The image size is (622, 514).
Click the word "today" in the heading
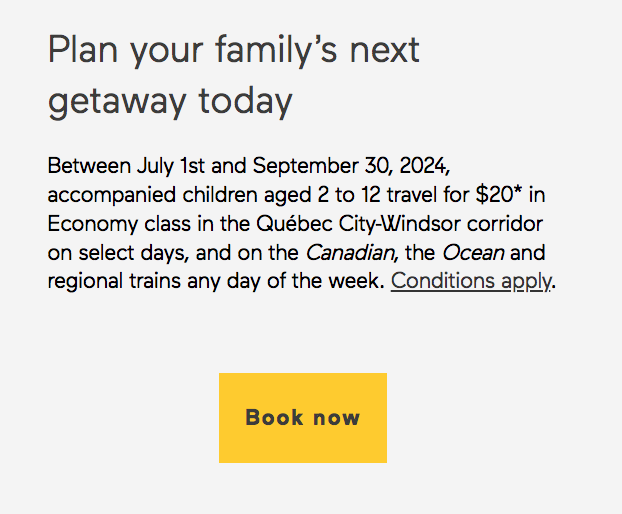[245, 102]
